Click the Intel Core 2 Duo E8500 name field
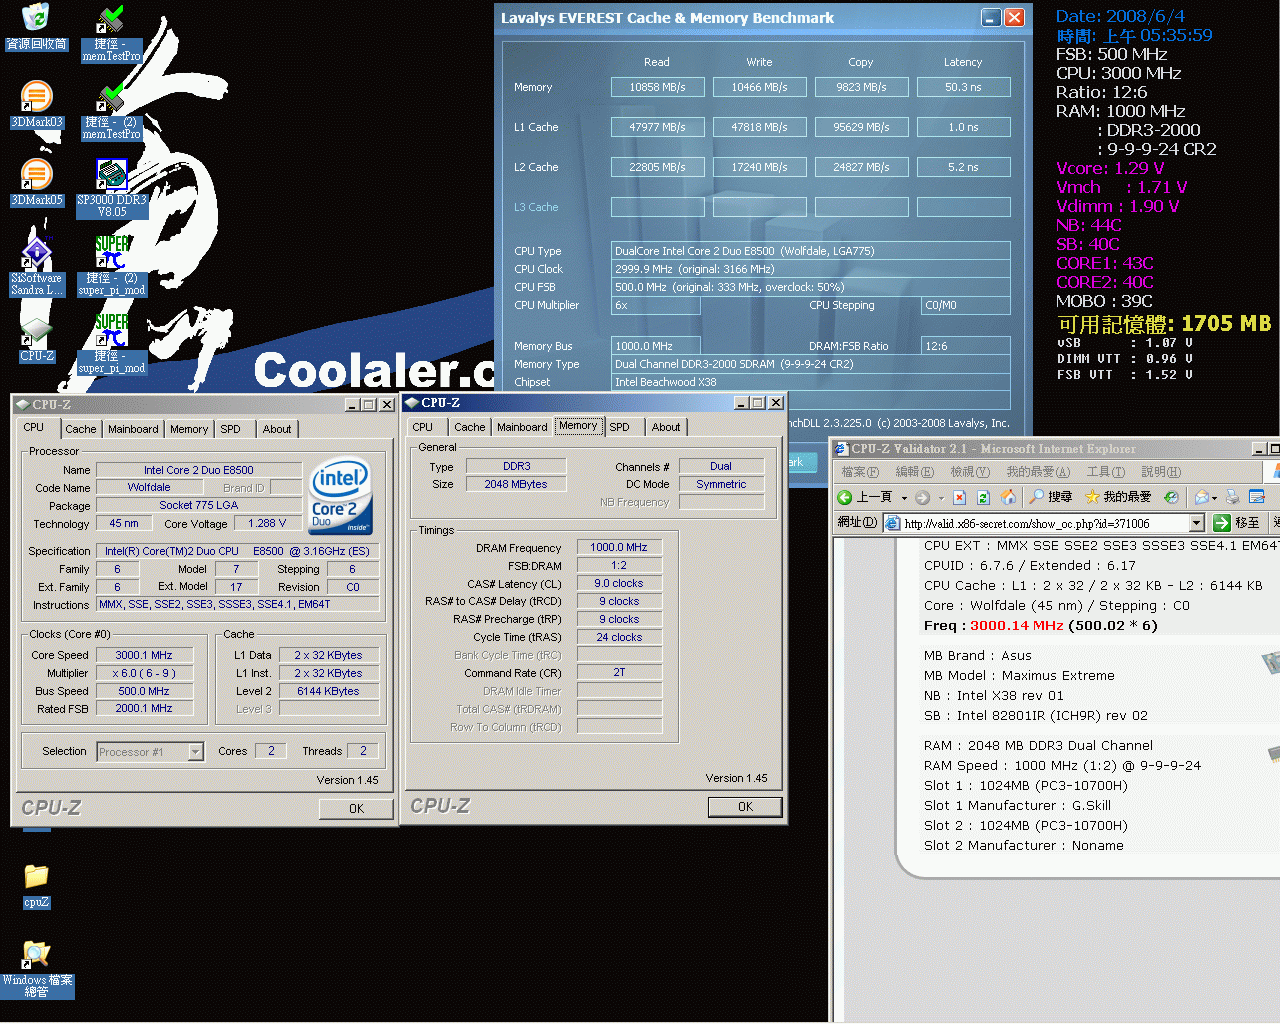The width and height of the screenshot is (1280, 1024). click(x=198, y=470)
